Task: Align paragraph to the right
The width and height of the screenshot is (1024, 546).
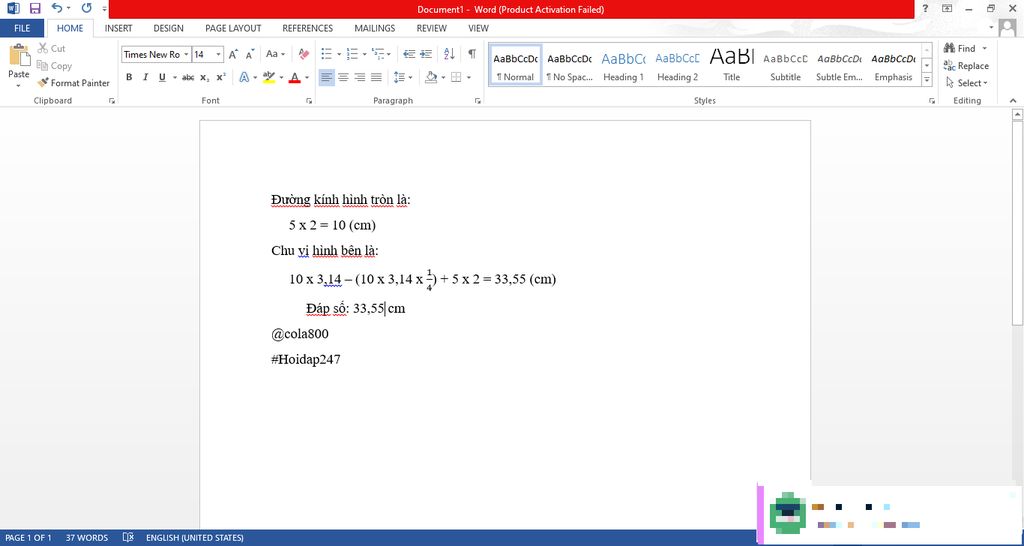Action: [359, 77]
